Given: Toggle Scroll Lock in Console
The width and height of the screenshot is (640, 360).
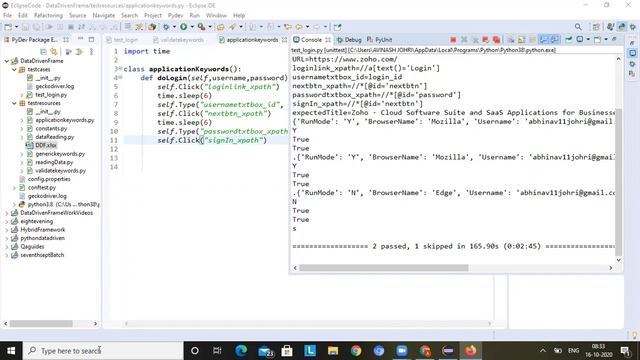Looking at the screenshot, I should 522,40.
